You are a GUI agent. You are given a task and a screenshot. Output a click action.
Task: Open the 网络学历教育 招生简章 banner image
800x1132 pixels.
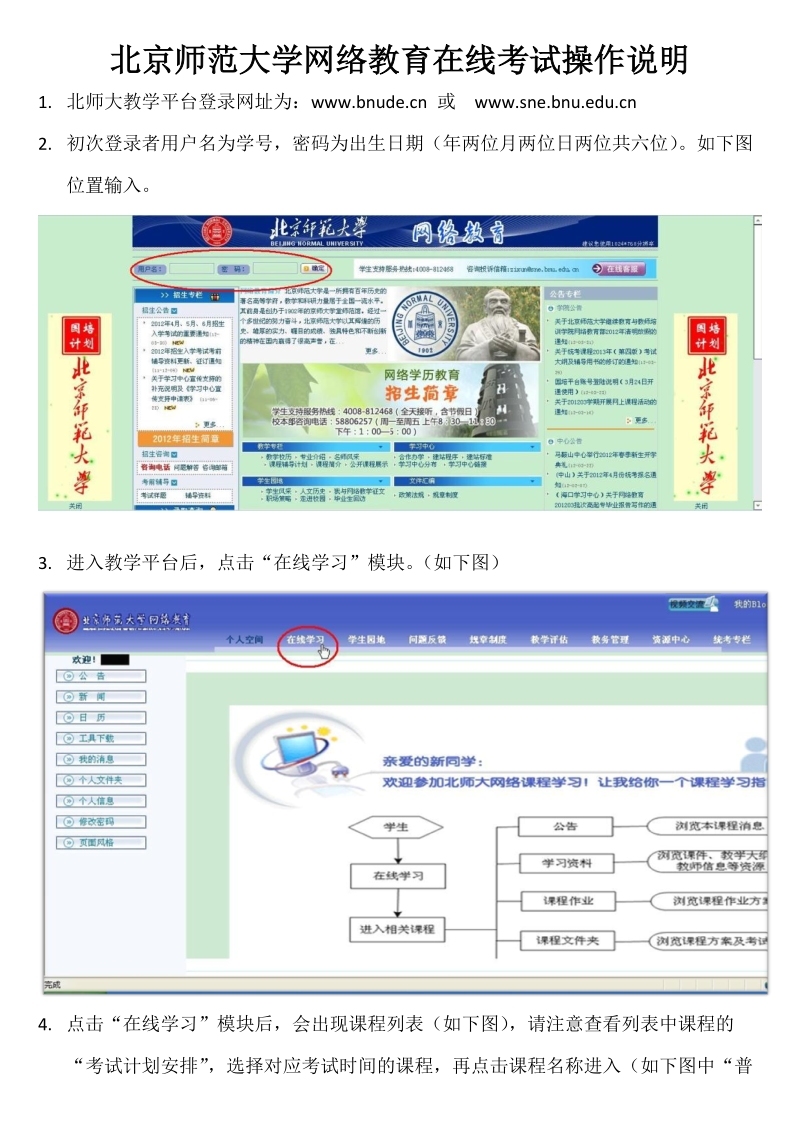click(391, 401)
